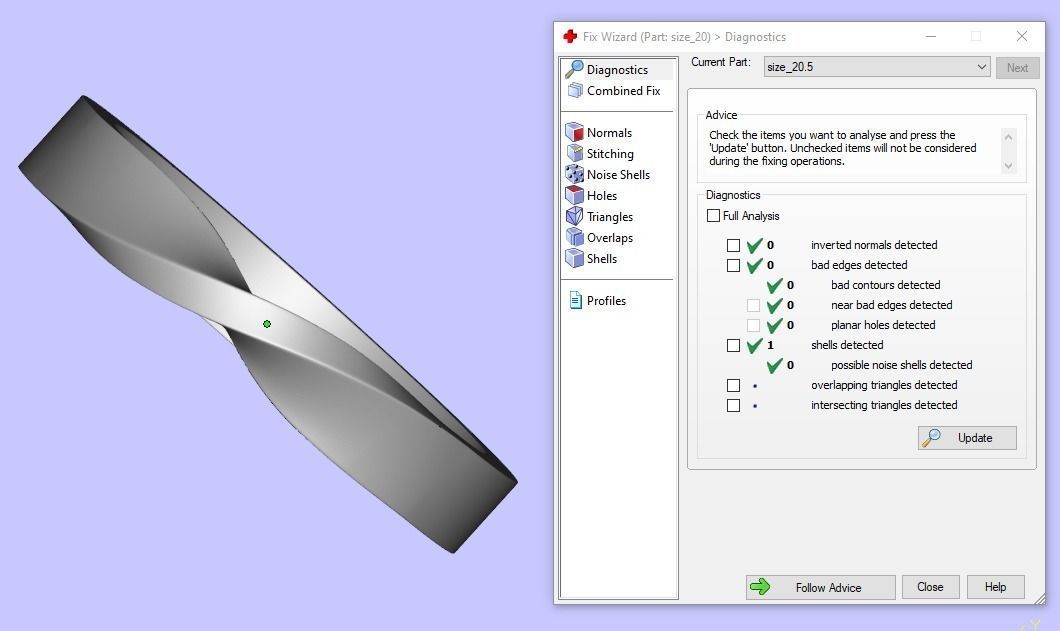The width and height of the screenshot is (1060, 631).
Task: Toggle near bad edges detected checkbox
Action: [753, 305]
